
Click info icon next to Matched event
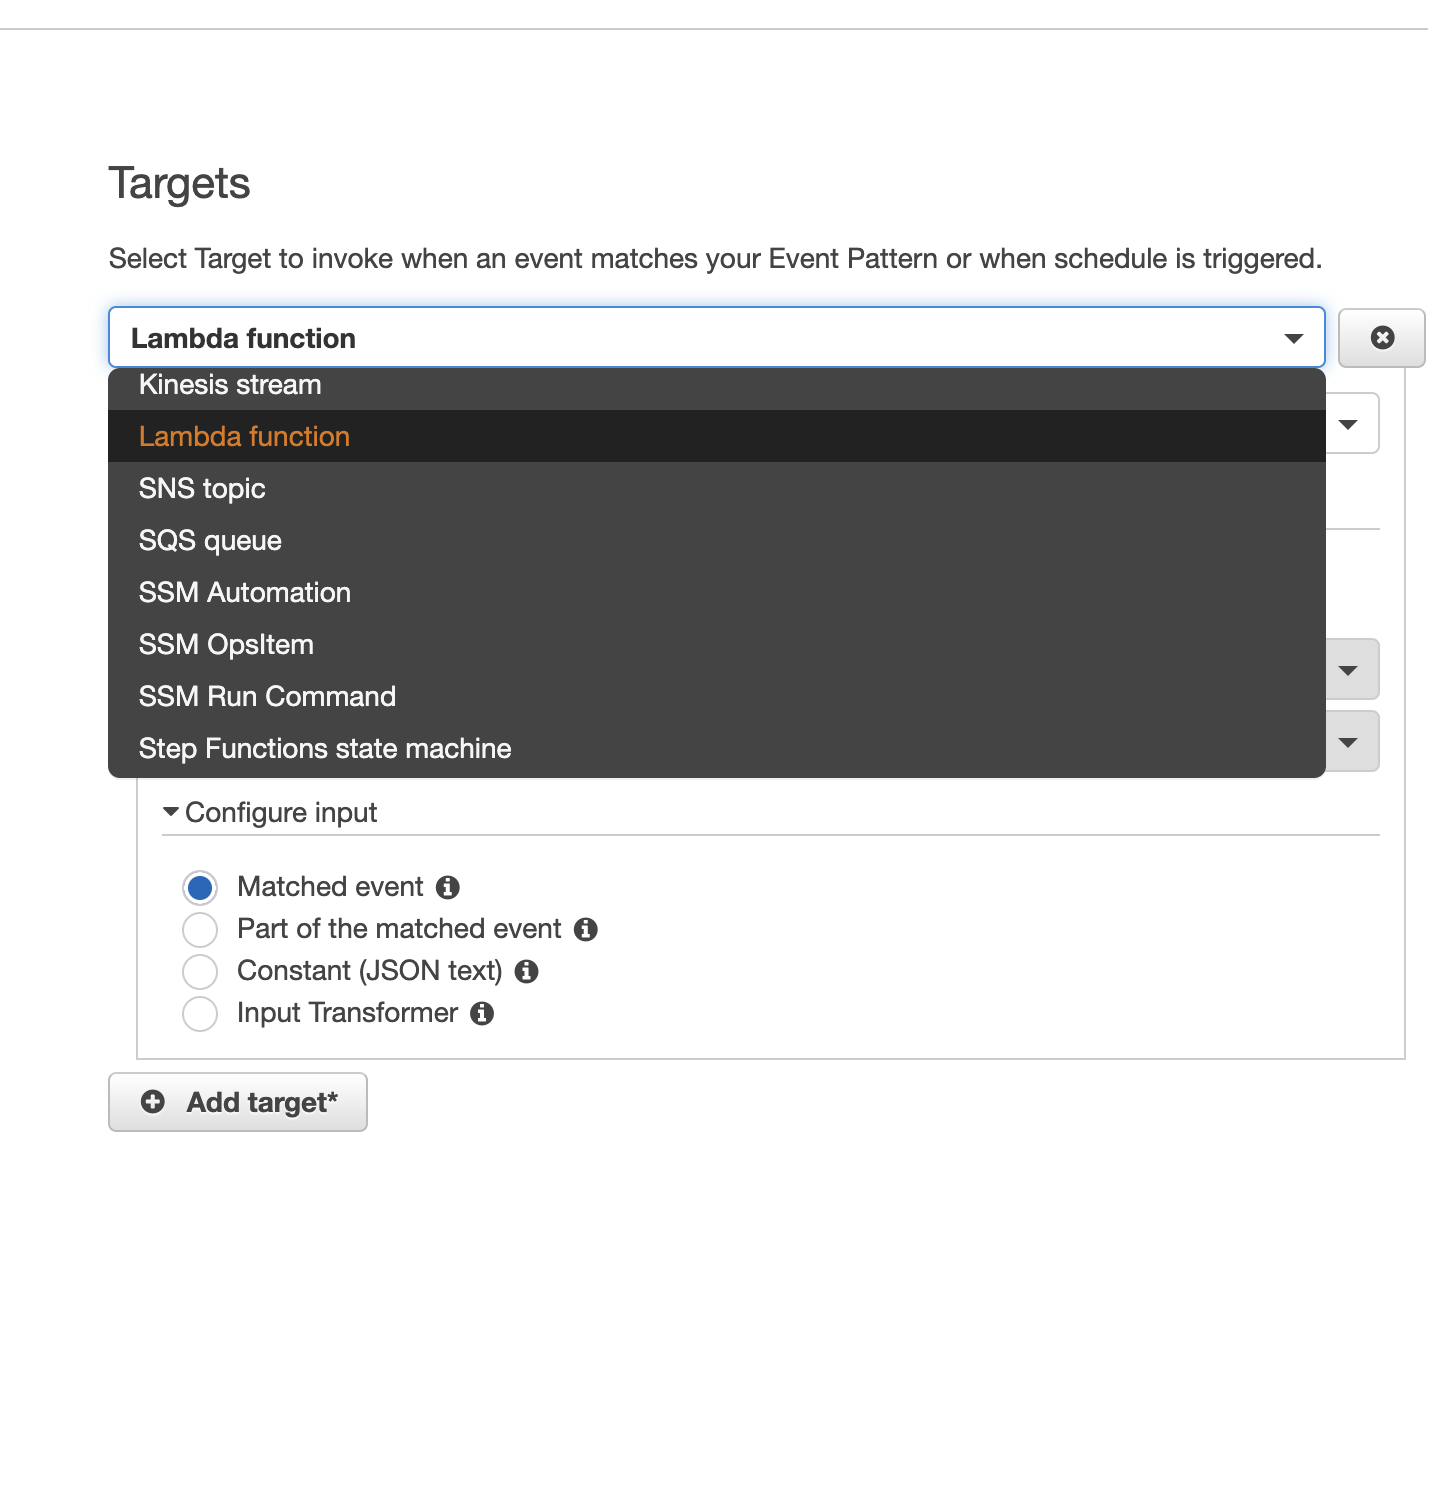(448, 887)
